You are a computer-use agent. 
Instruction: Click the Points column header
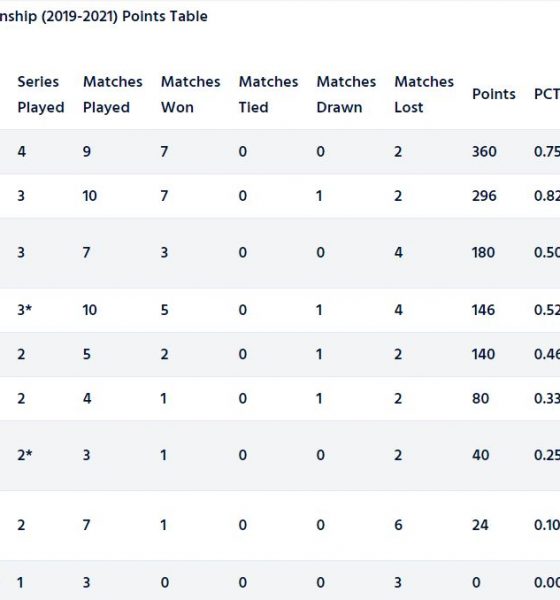coord(494,94)
